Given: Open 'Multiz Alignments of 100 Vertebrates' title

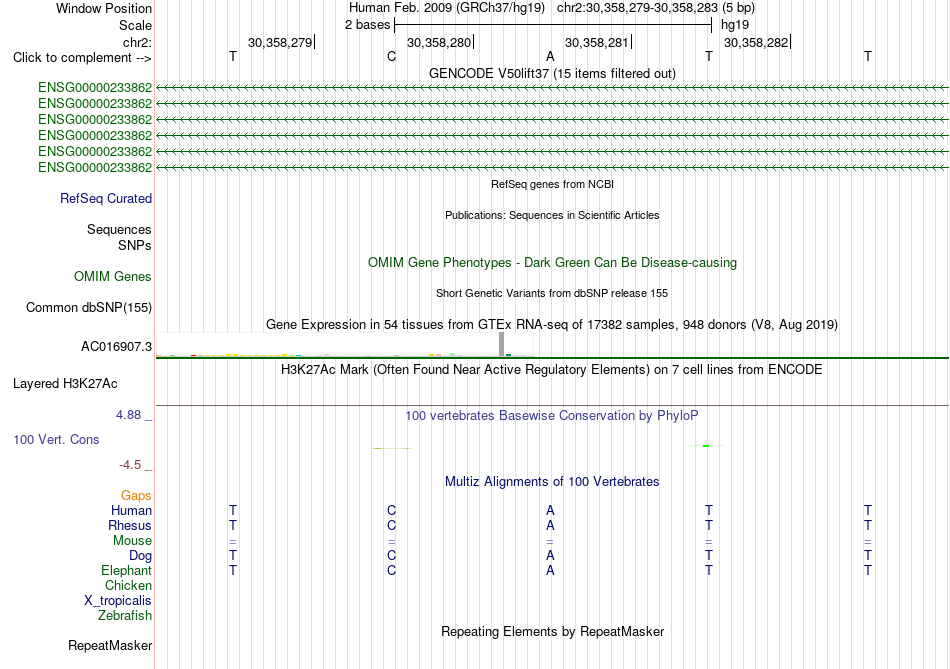Looking at the screenshot, I should pos(552,482).
